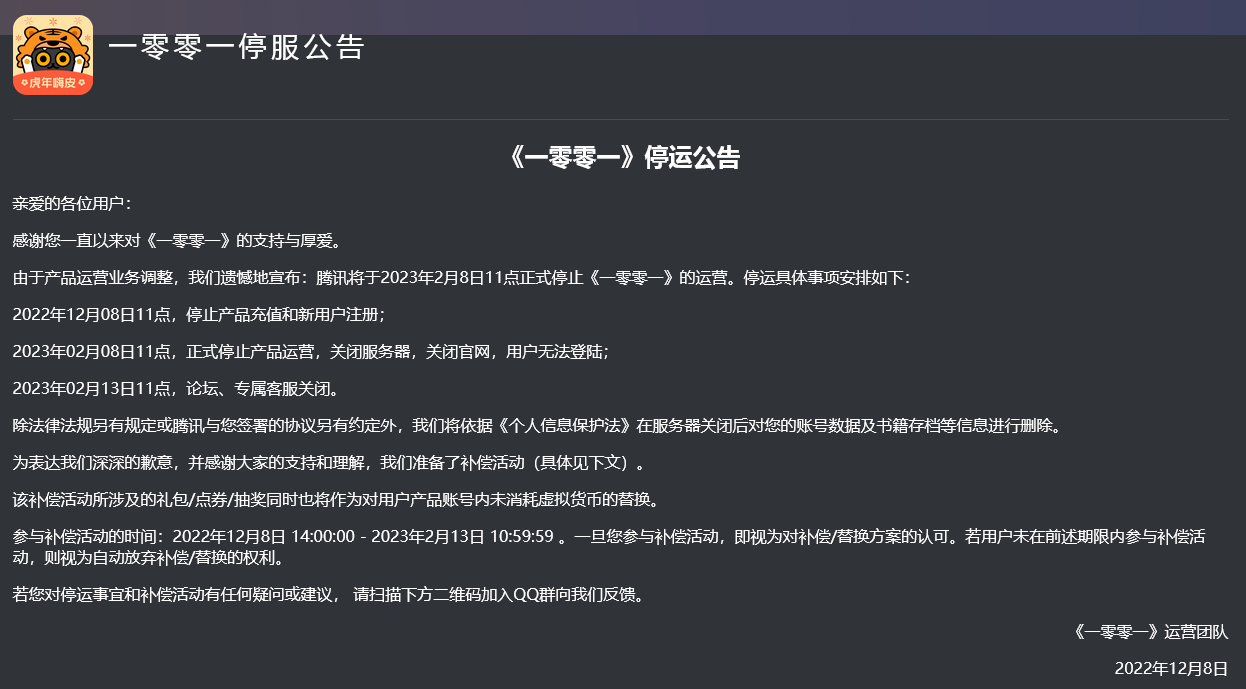Click the 《一零零一》运营团队 signature
This screenshot has height=689, width=1246.
(x=1150, y=630)
